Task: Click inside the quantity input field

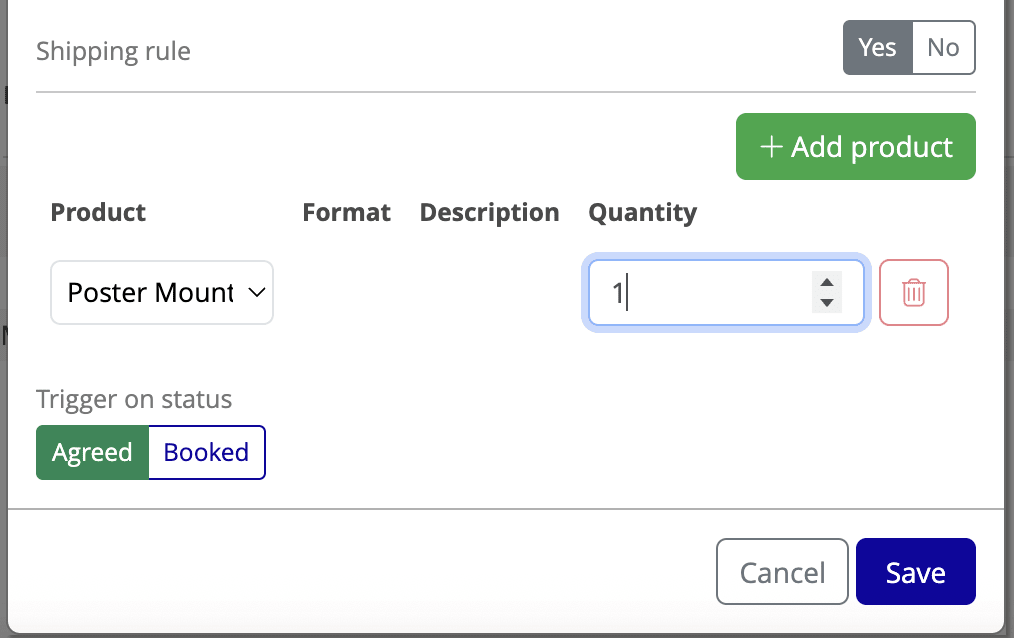Action: coord(700,292)
